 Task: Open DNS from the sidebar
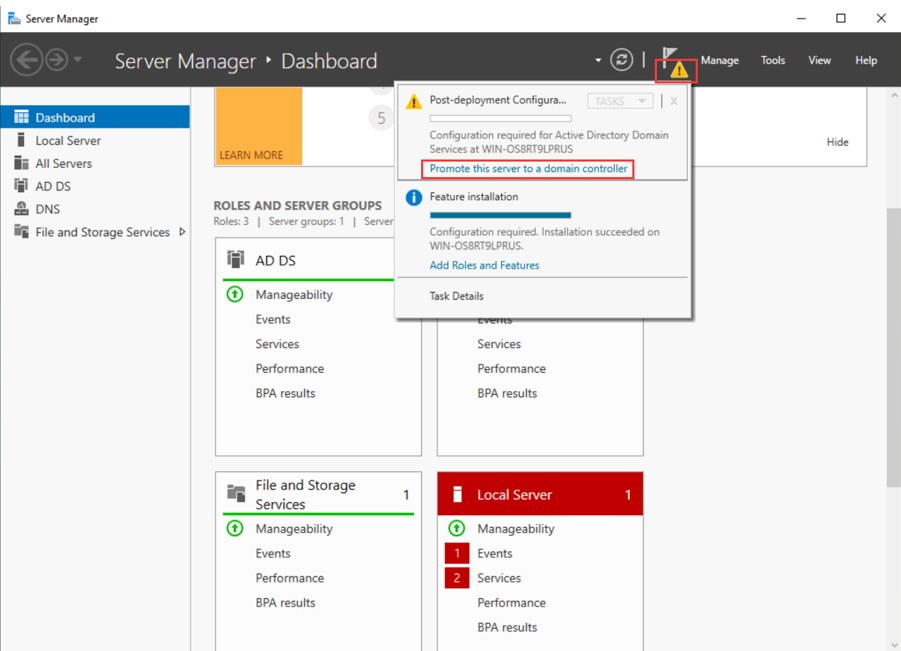[47, 209]
